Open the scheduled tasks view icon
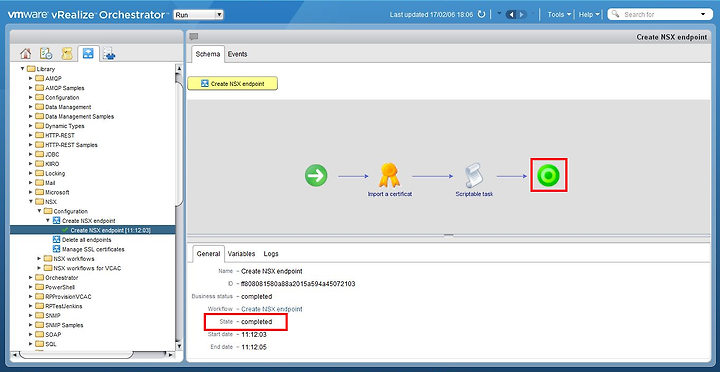 [46, 54]
